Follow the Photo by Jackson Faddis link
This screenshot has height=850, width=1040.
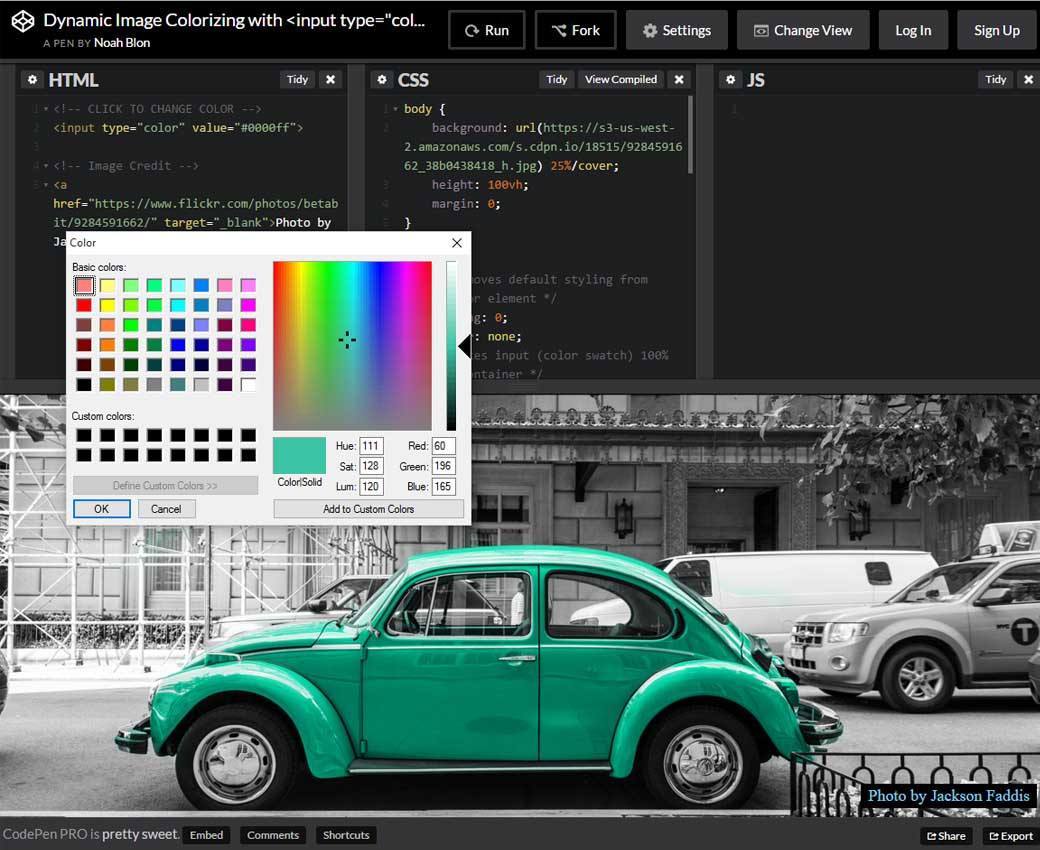point(947,796)
